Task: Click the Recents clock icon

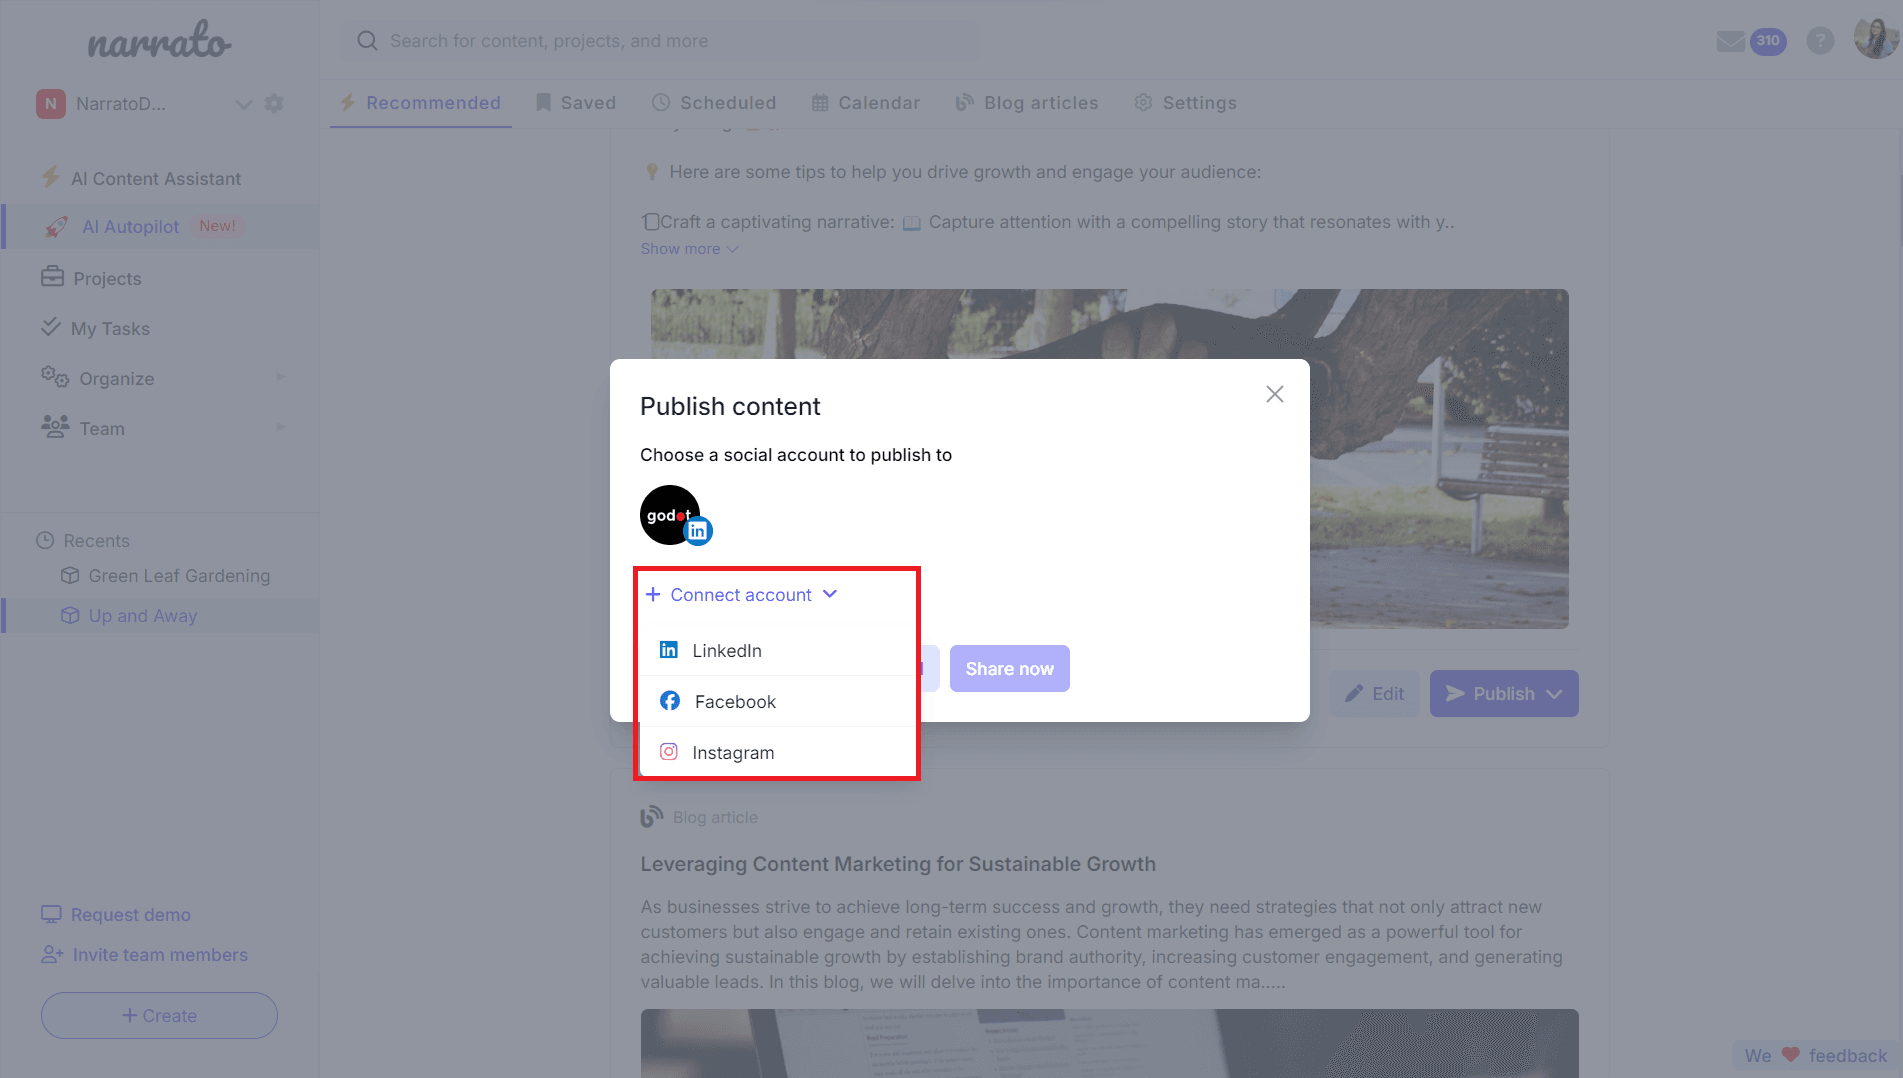Action: (45, 541)
